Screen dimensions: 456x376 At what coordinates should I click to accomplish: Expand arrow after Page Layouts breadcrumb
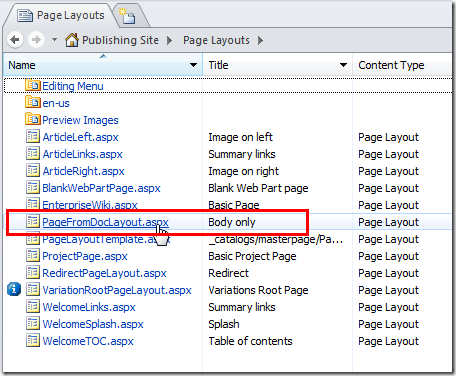coord(260,40)
